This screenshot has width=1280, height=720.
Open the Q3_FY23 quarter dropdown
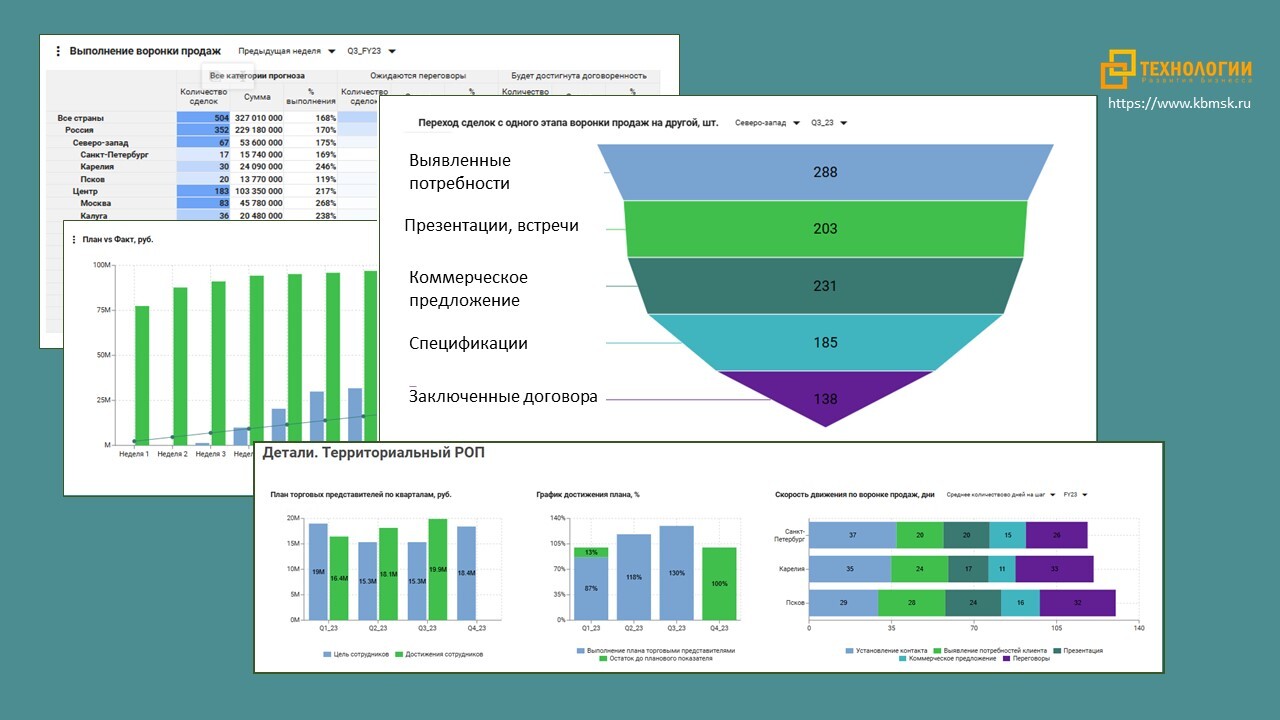coord(371,51)
